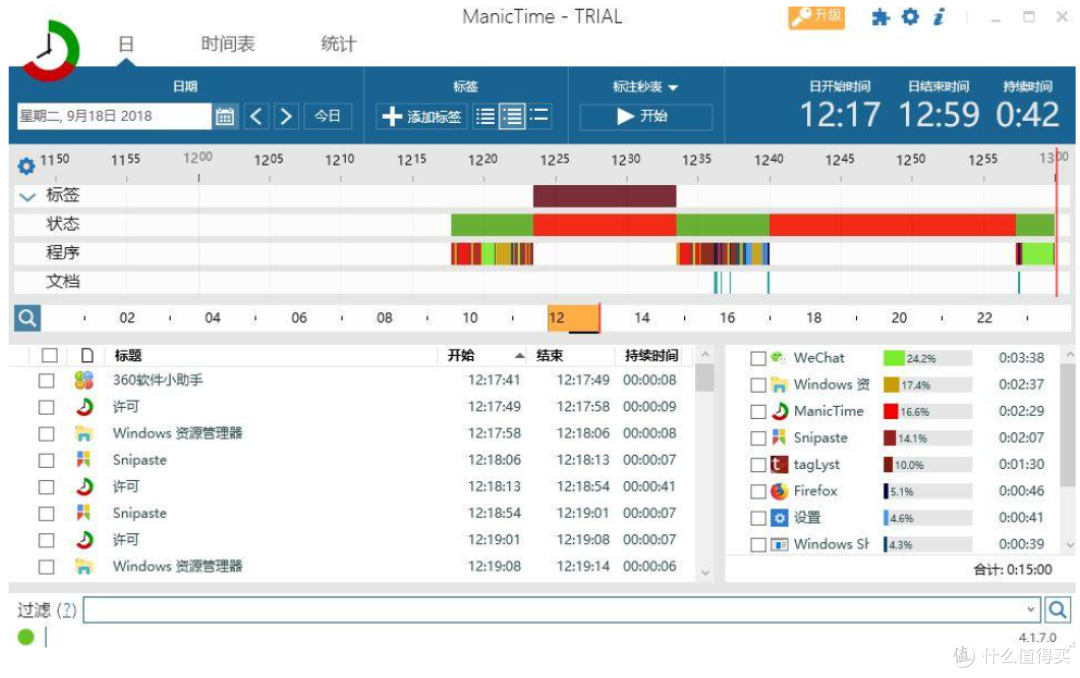Switch to the 统计 tab
The image size is (1080, 678).
[x=338, y=45]
